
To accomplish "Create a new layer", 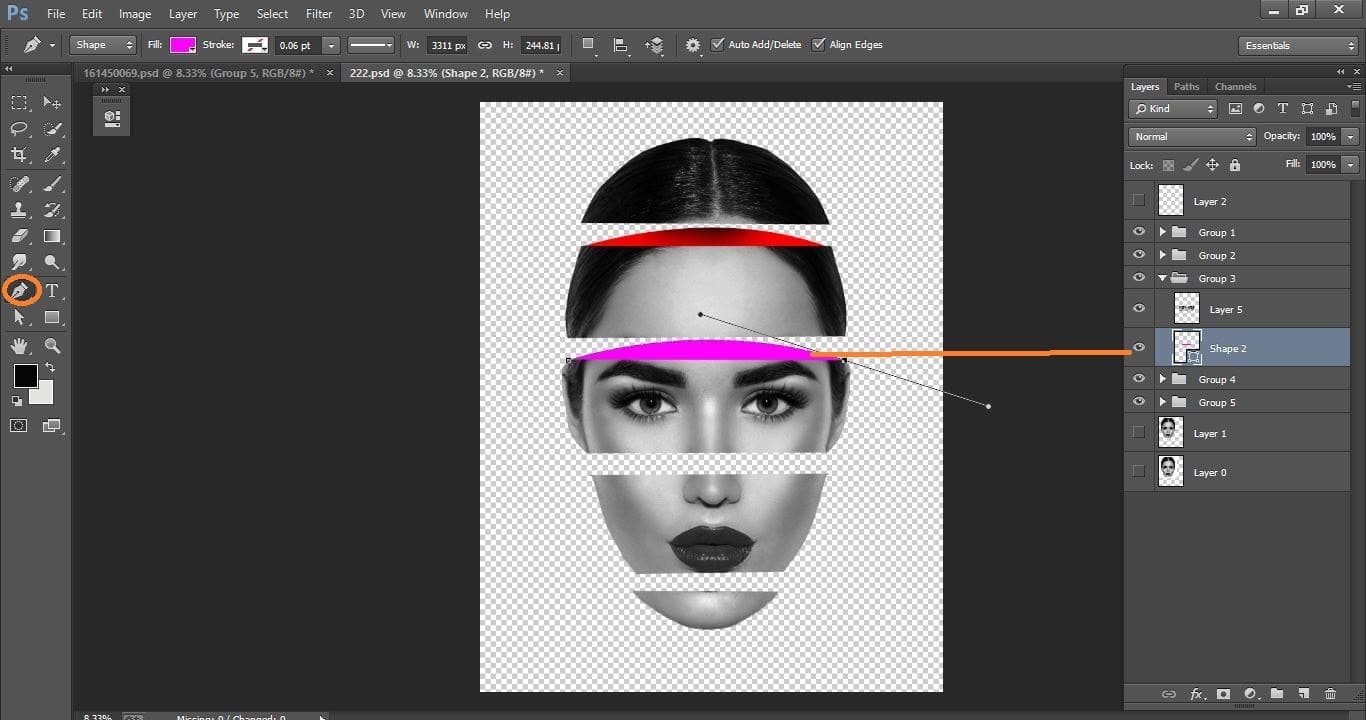I will click(x=1304, y=693).
